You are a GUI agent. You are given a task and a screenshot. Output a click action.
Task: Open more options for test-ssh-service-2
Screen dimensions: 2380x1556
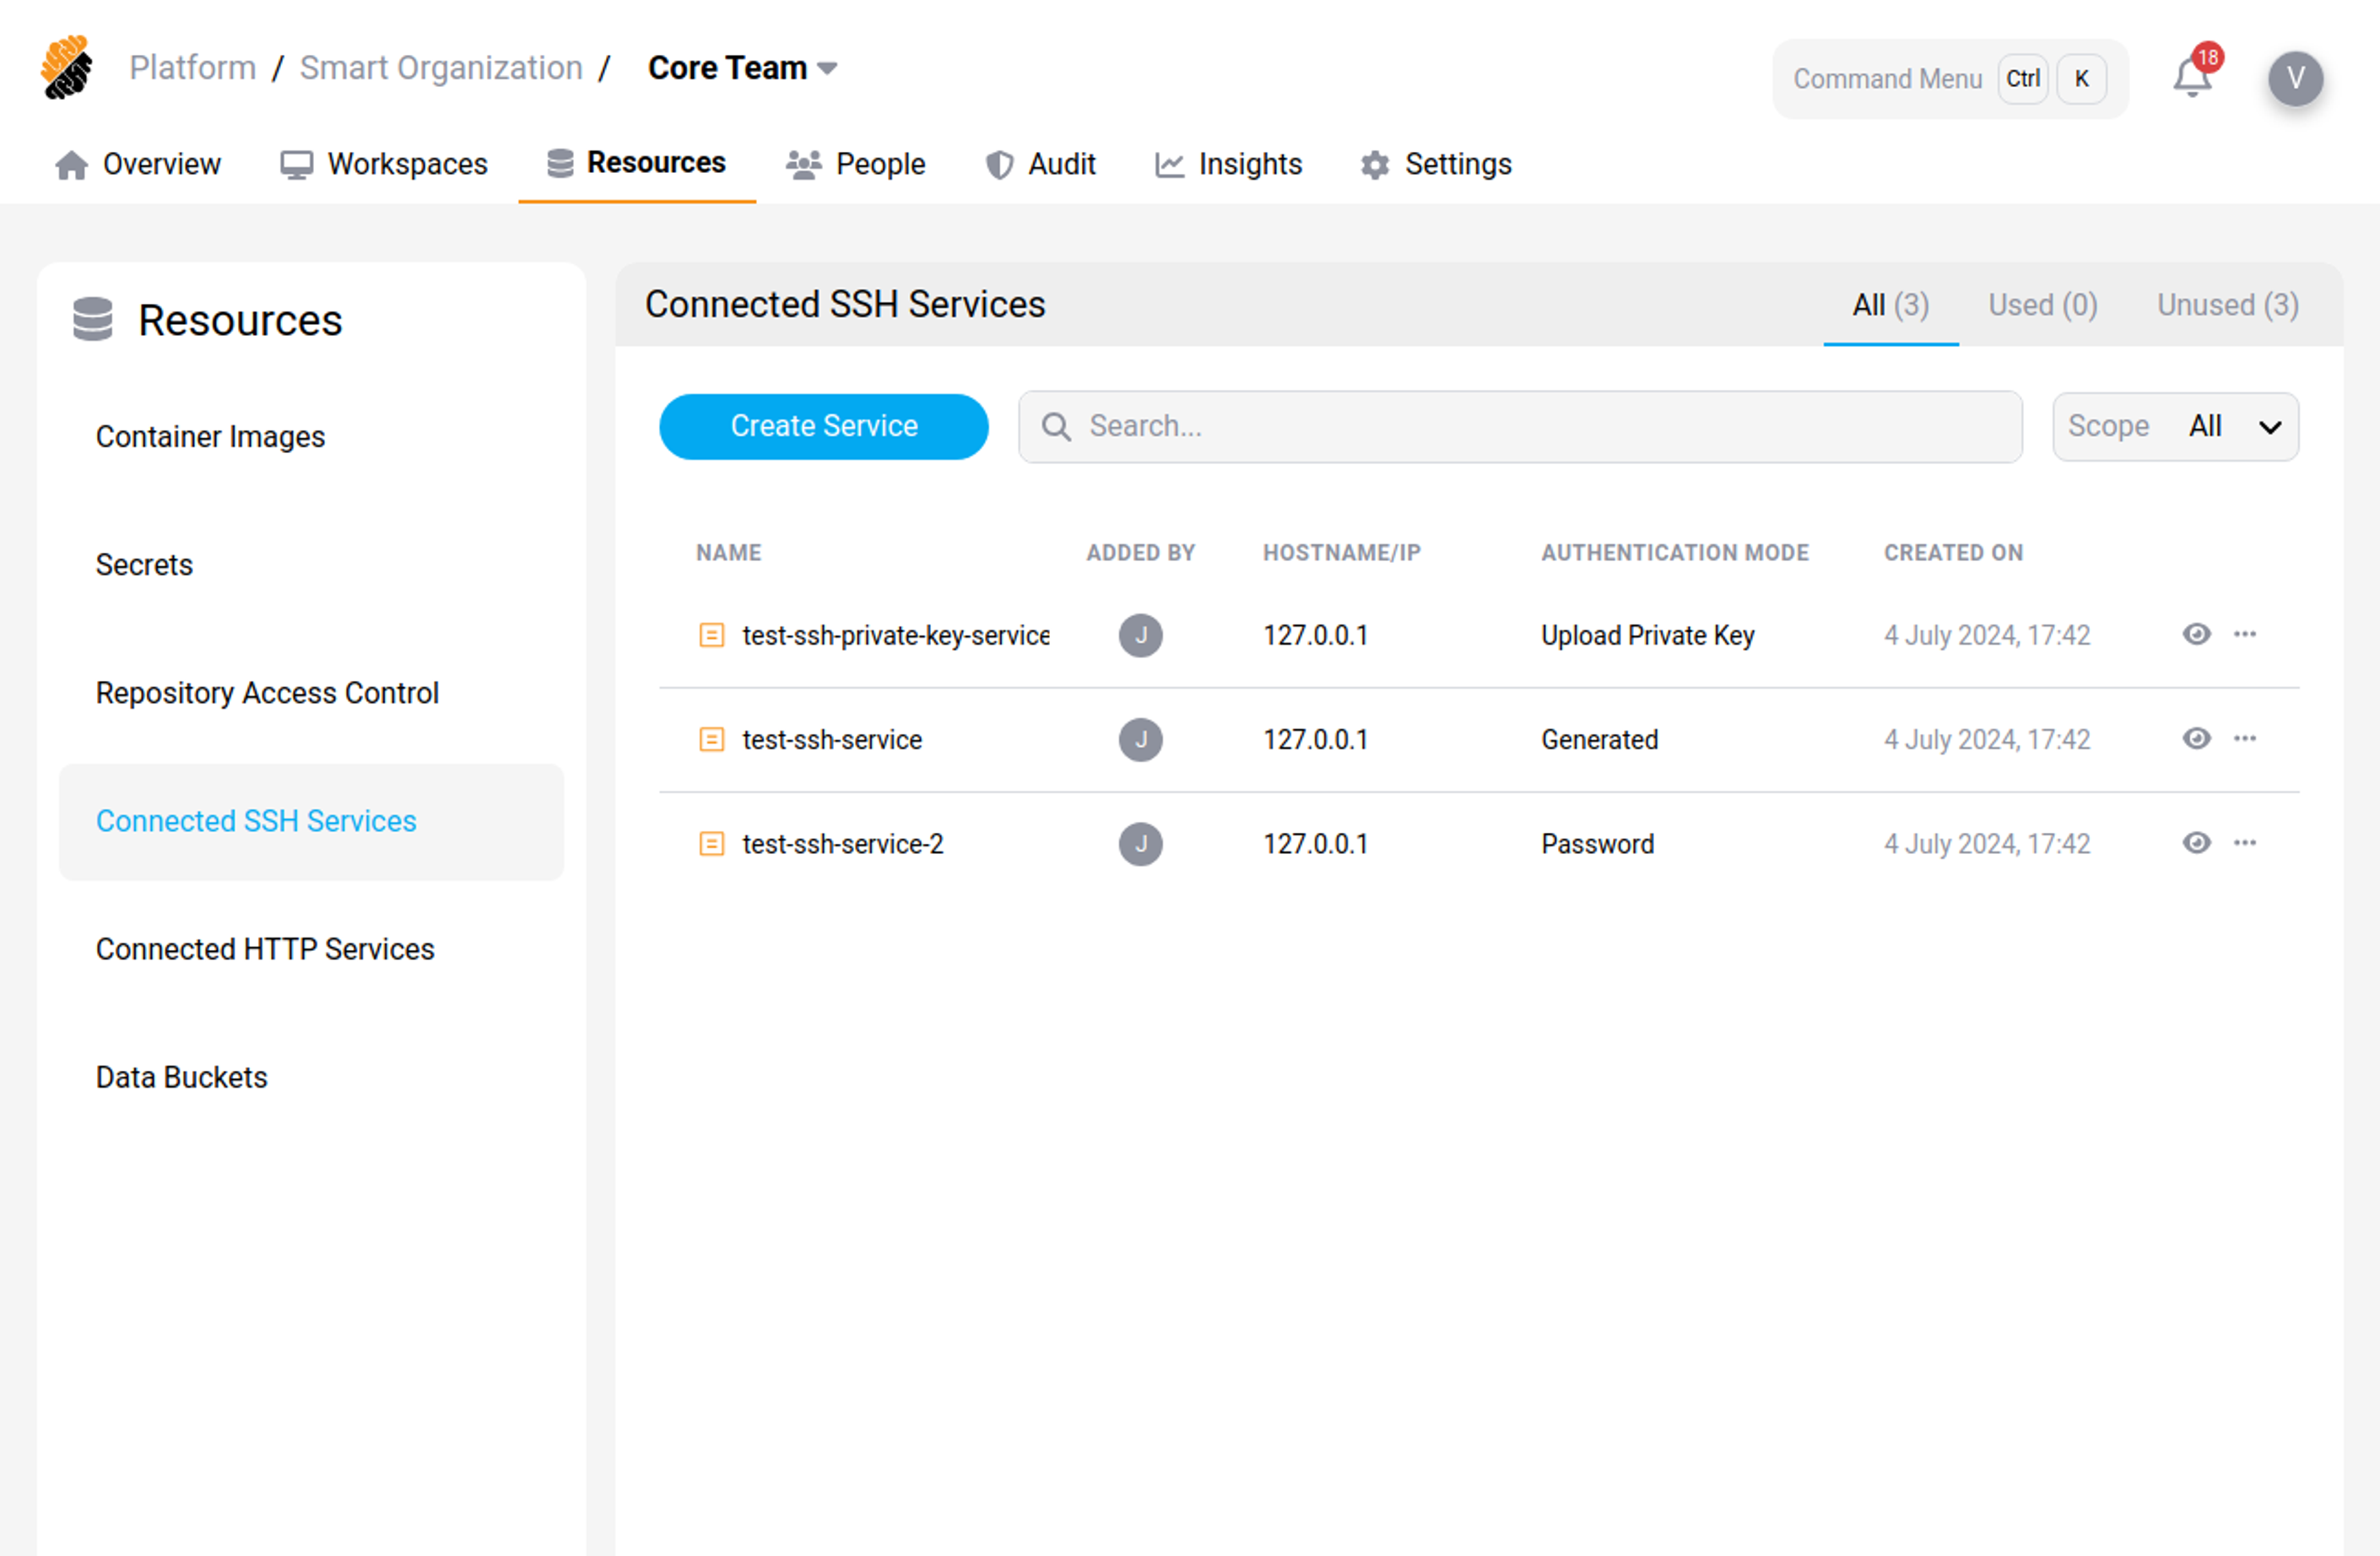[x=2245, y=842]
